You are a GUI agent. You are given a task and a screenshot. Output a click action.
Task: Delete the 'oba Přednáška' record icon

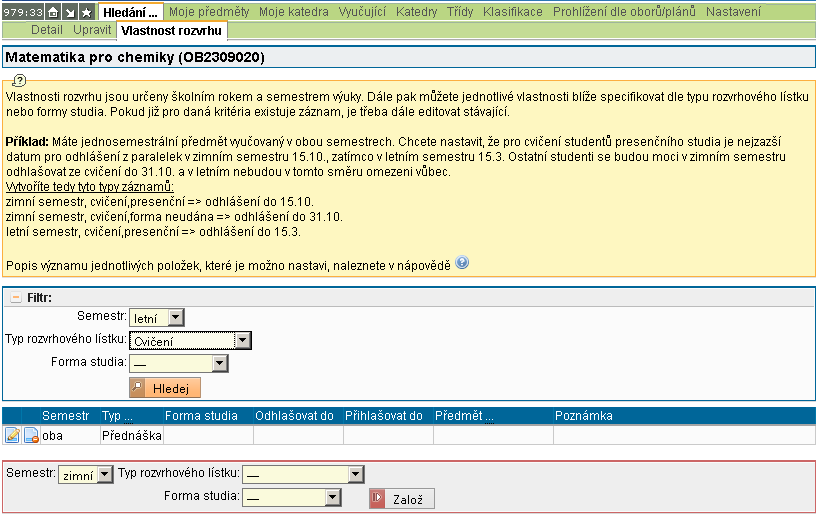point(31,436)
